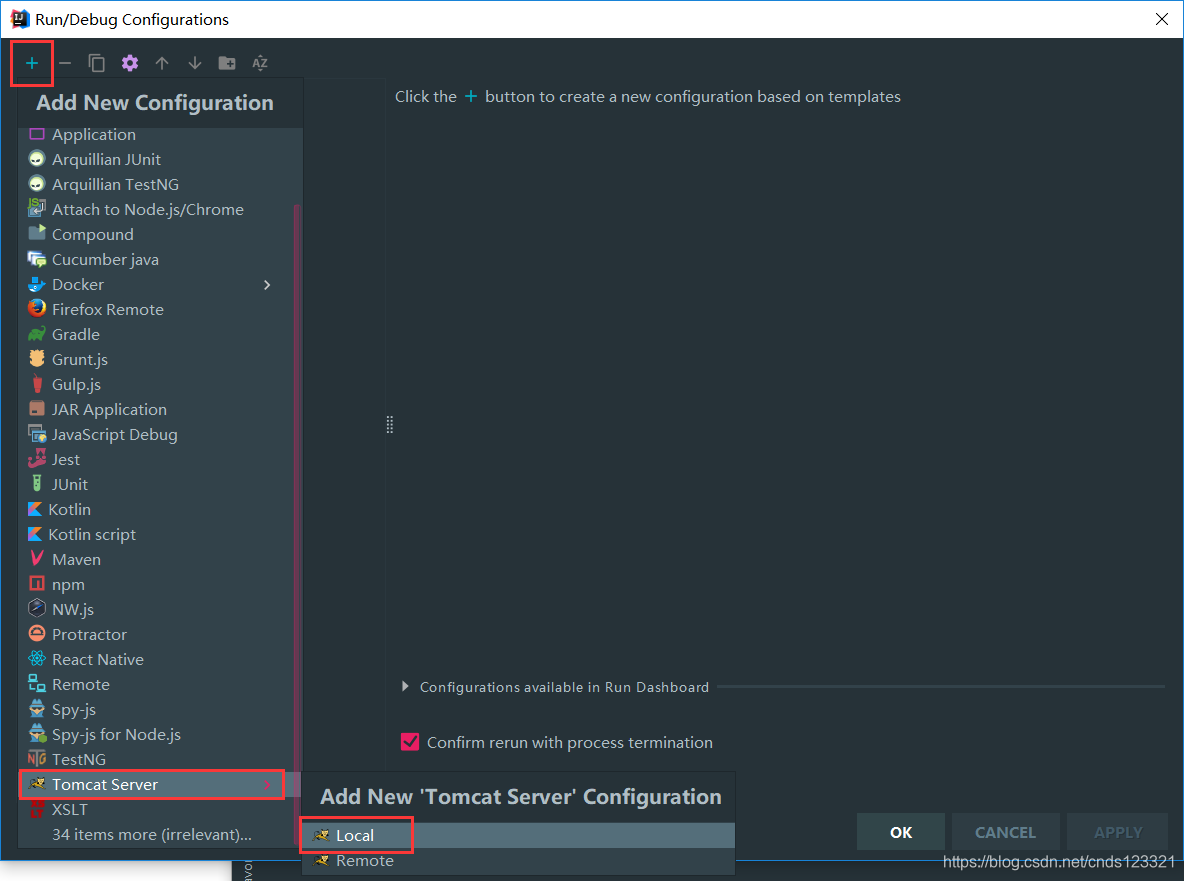1184x881 pixels.
Task: Choose Remote Tomcat Server configuration
Action: 518,861
